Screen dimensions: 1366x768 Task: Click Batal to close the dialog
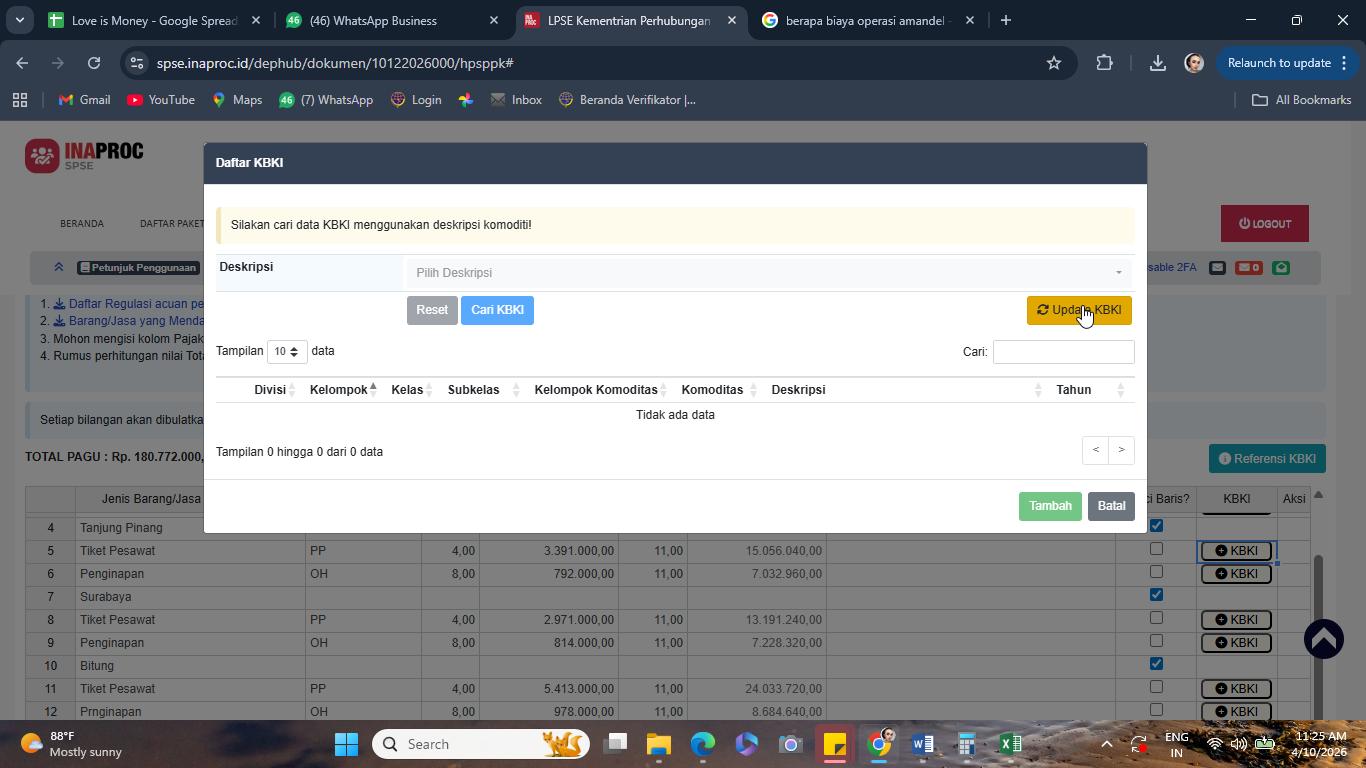[1111, 506]
